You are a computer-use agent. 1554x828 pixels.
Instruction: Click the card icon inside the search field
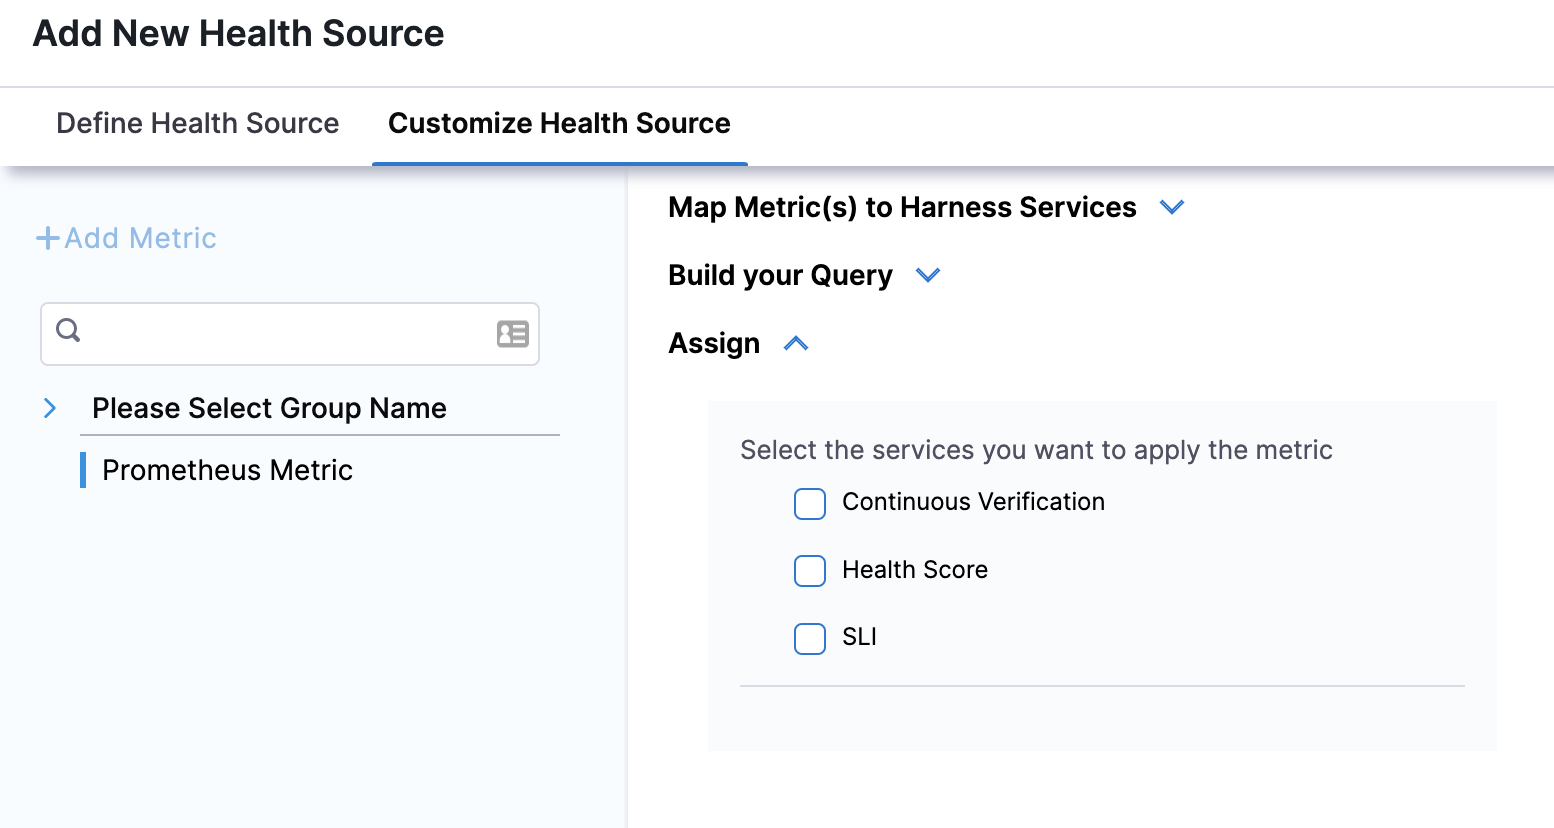click(512, 334)
